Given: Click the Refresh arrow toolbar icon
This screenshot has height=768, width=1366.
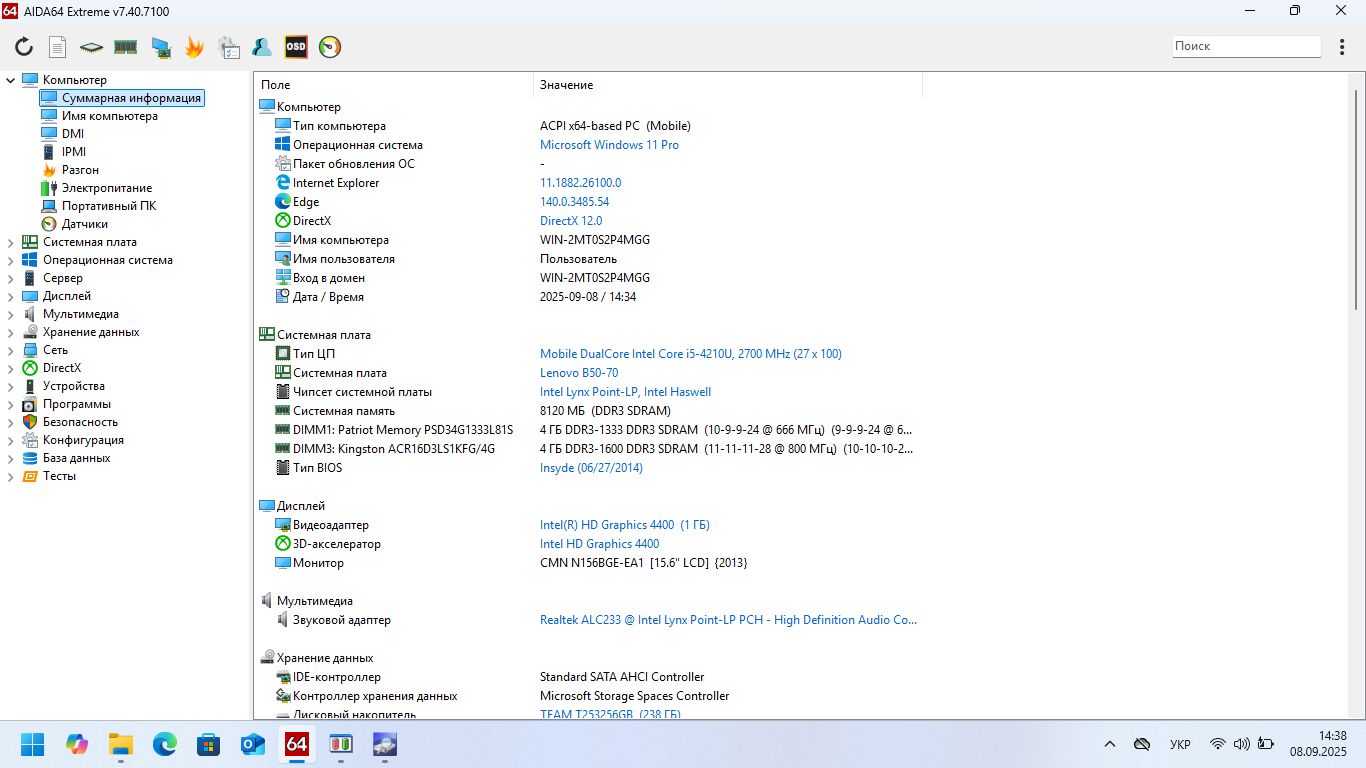Looking at the screenshot, I should [x=24, y=46].
